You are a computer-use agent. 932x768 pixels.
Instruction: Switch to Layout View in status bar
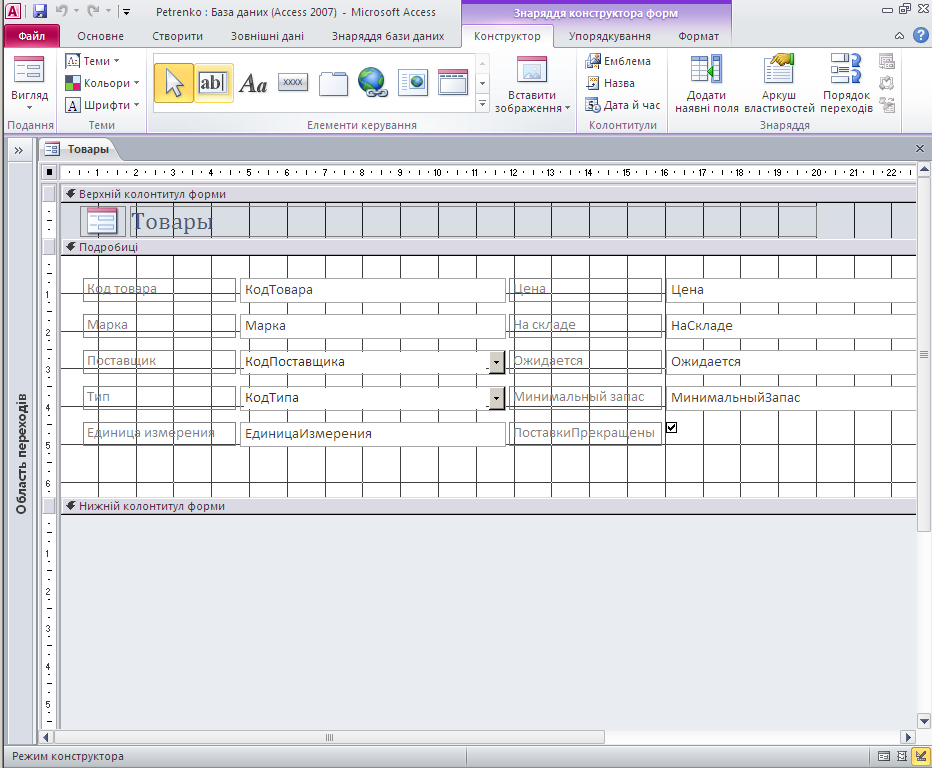(902, 756)
